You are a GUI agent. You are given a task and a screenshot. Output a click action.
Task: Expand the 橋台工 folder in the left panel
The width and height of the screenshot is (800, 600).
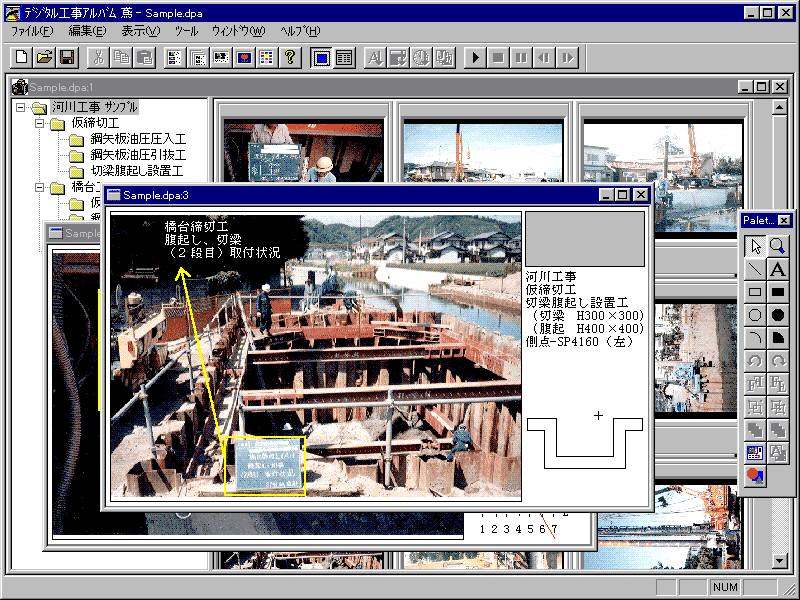coord(39,187)
